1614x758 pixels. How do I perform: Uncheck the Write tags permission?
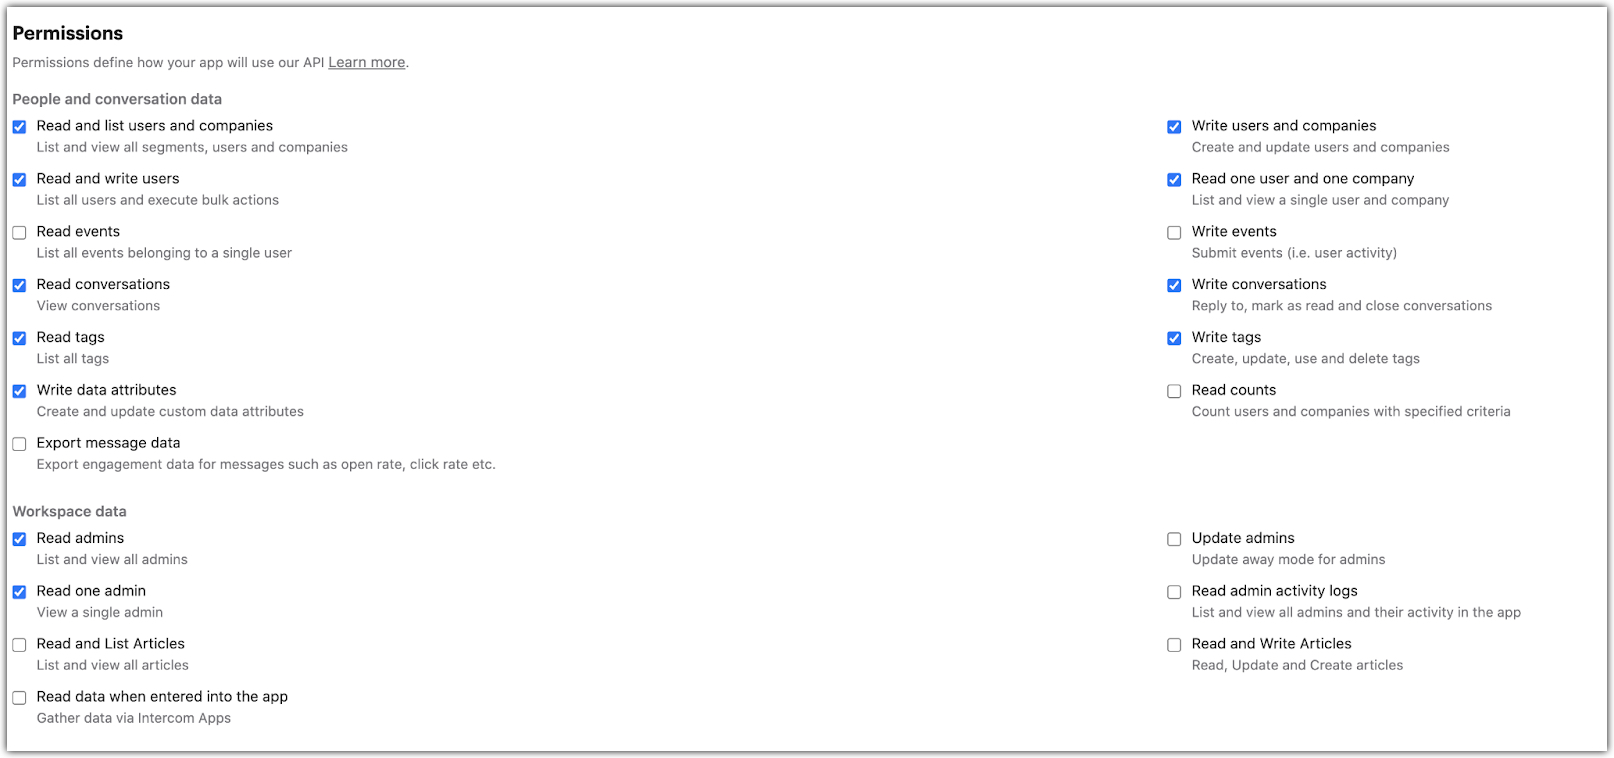click(1174, 338)
